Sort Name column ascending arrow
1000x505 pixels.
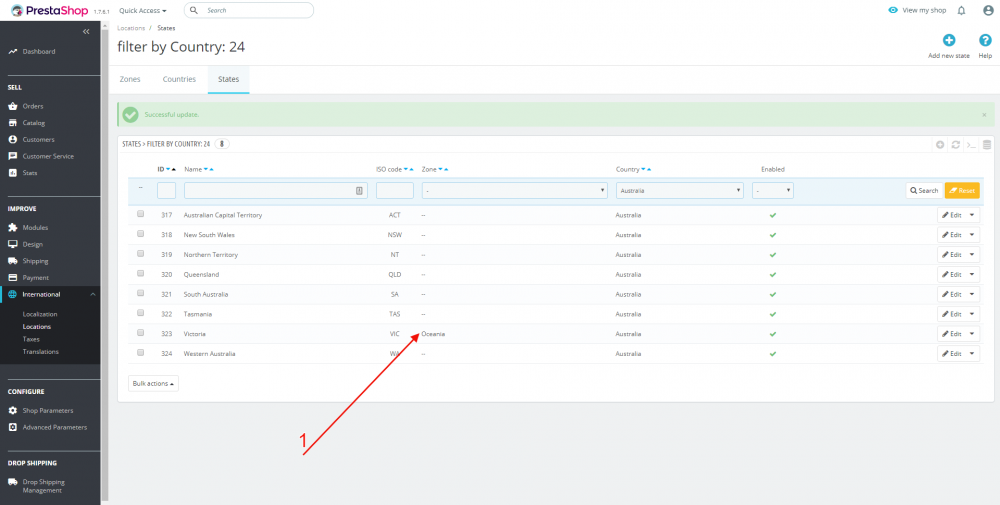212,170
